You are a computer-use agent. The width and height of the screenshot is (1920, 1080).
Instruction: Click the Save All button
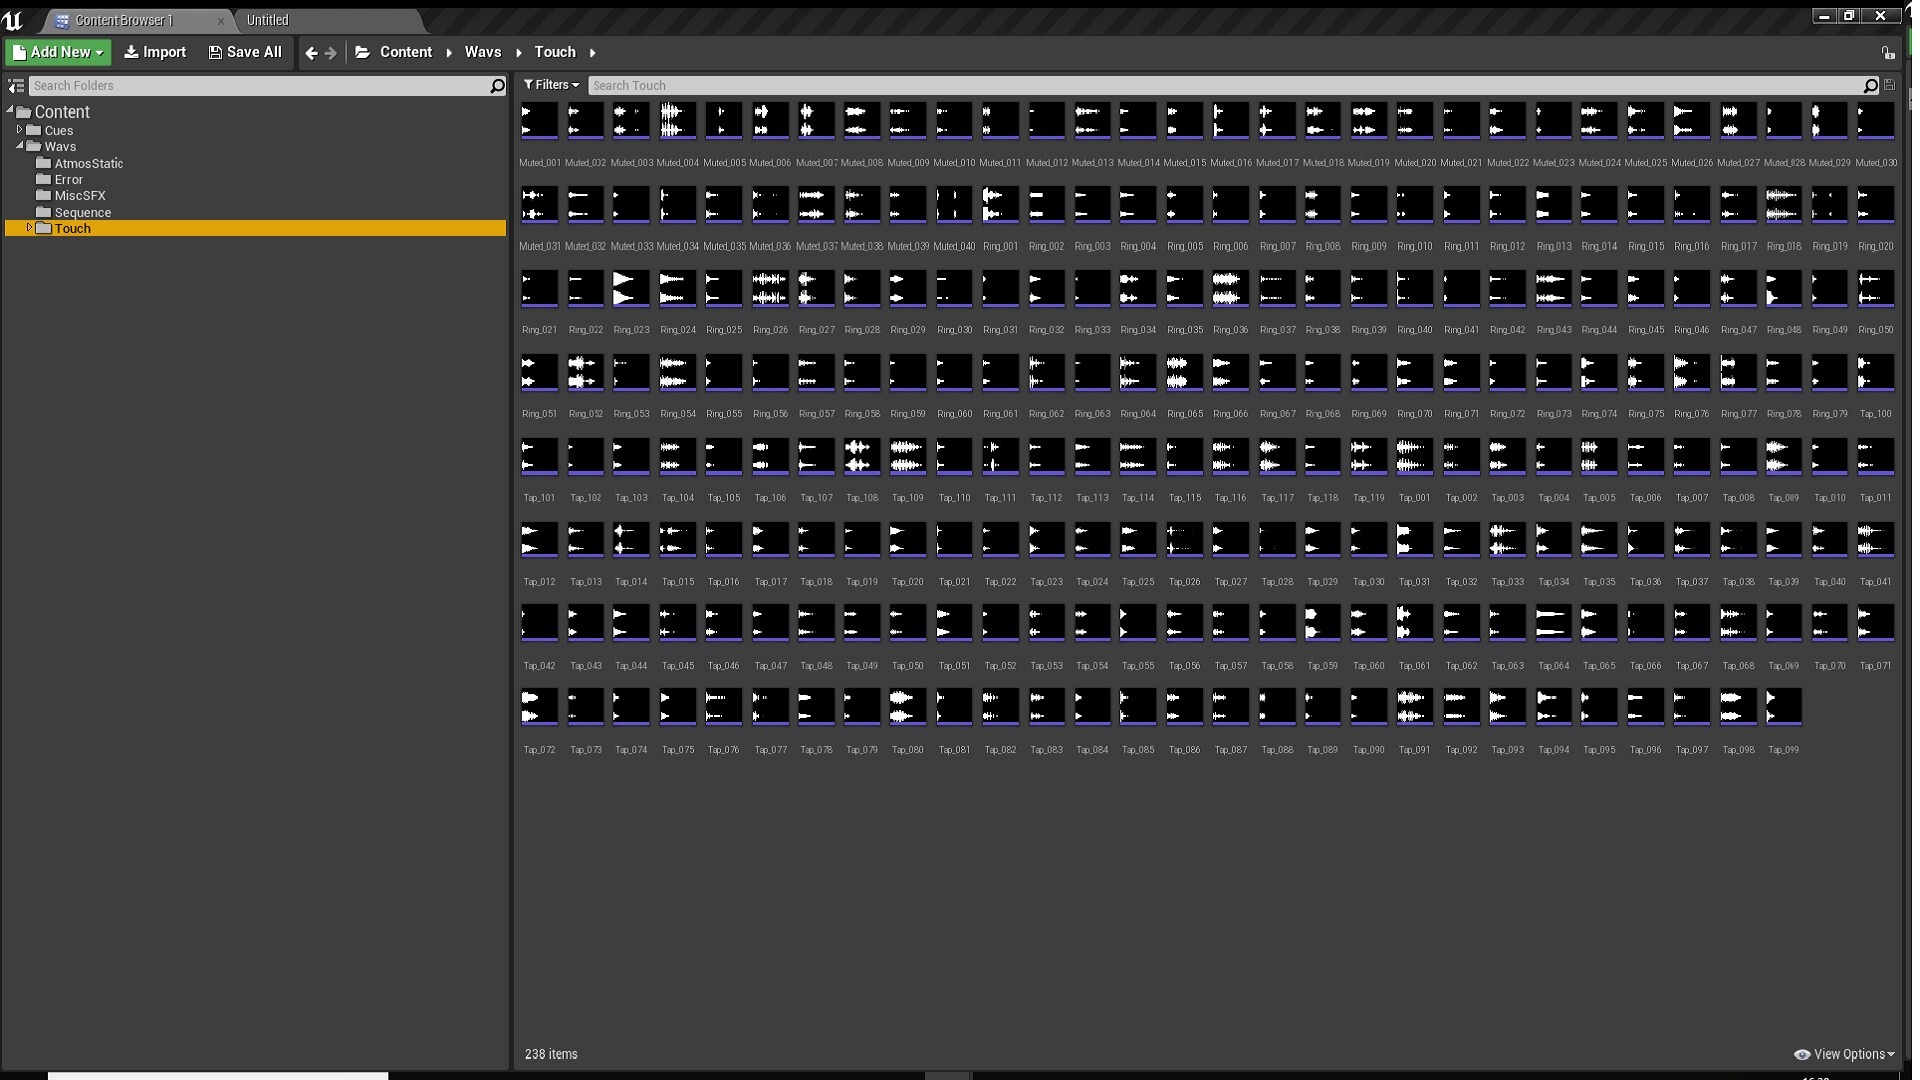click(245, 53)
